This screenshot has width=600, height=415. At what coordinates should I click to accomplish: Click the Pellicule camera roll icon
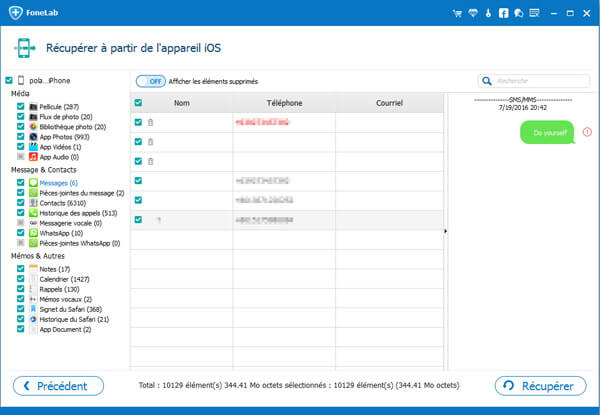tap(33, 107)
